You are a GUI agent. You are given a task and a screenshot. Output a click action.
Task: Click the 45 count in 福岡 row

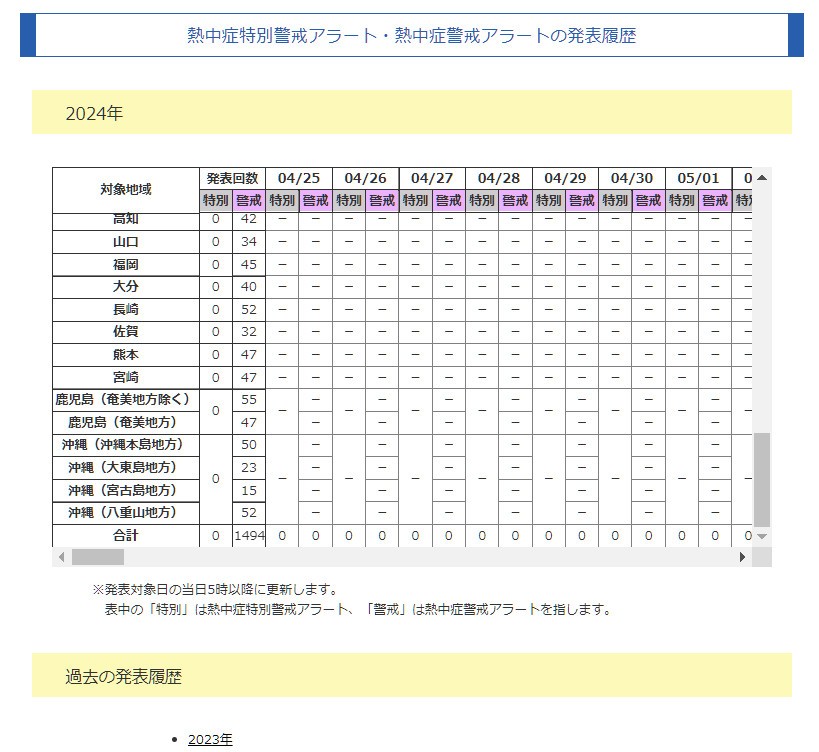(x=249, y=265)
